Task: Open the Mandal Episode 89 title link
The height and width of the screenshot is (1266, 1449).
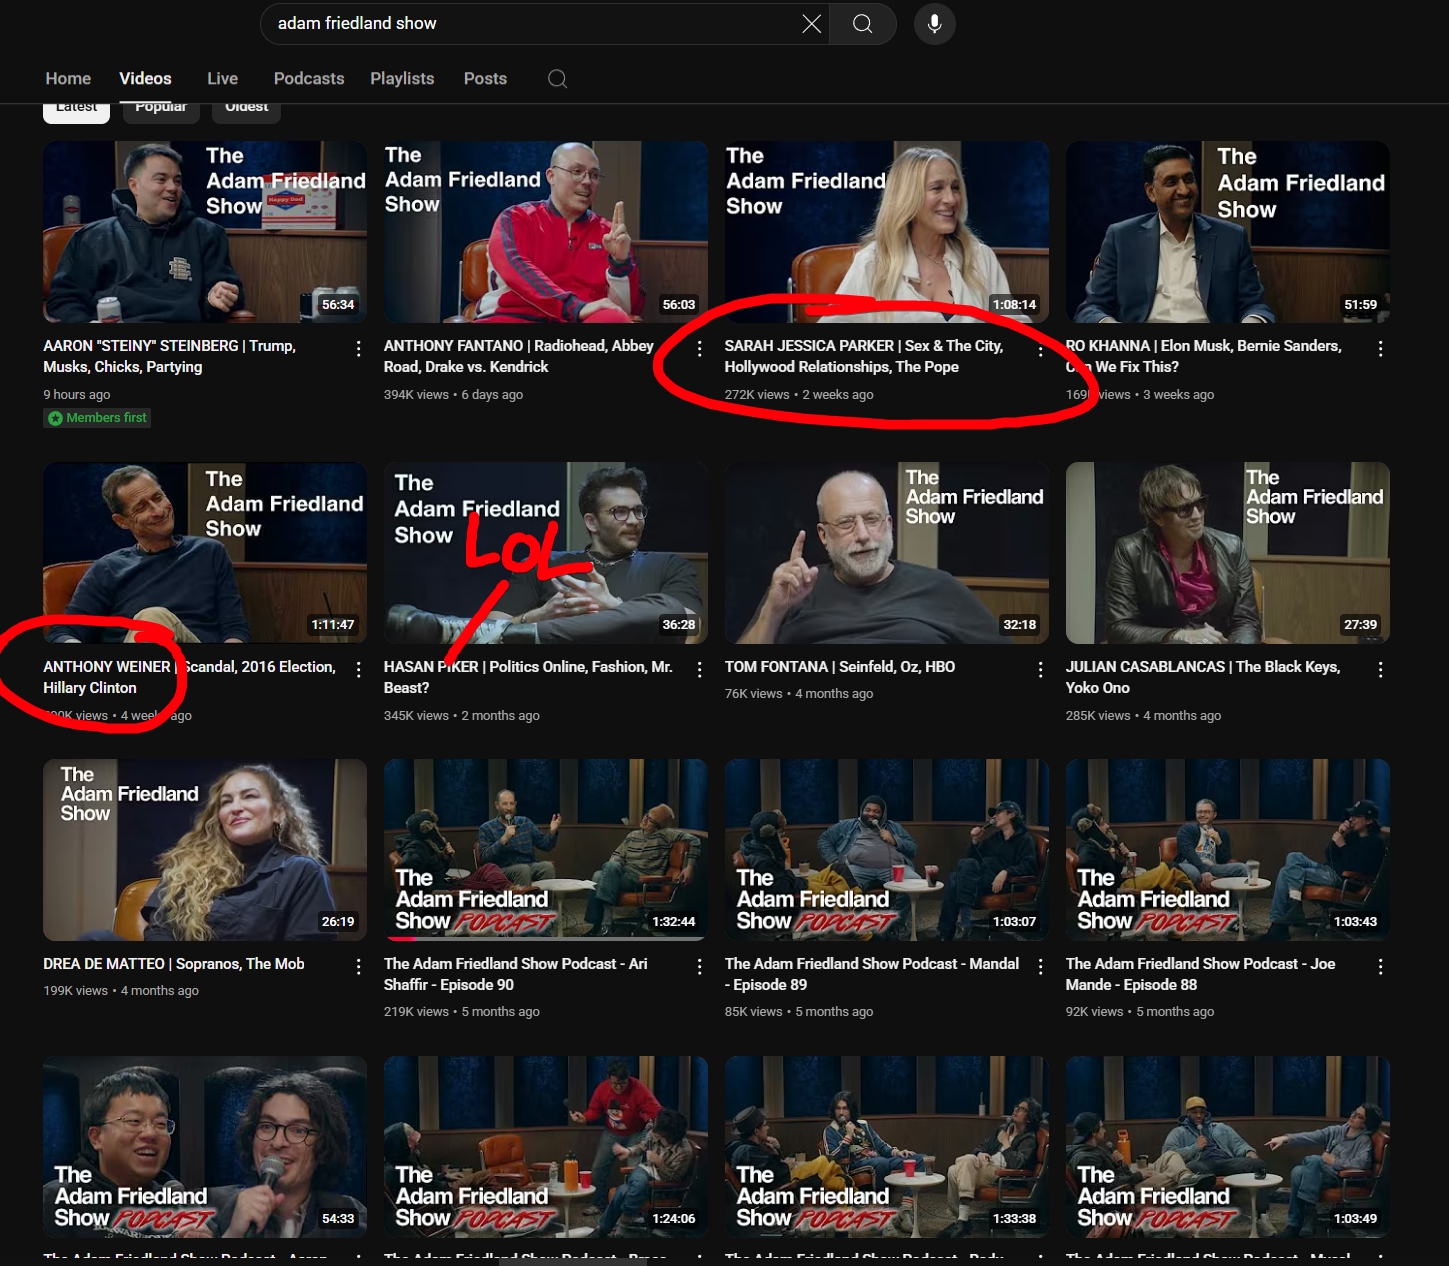Action: (x=872, y=974)
